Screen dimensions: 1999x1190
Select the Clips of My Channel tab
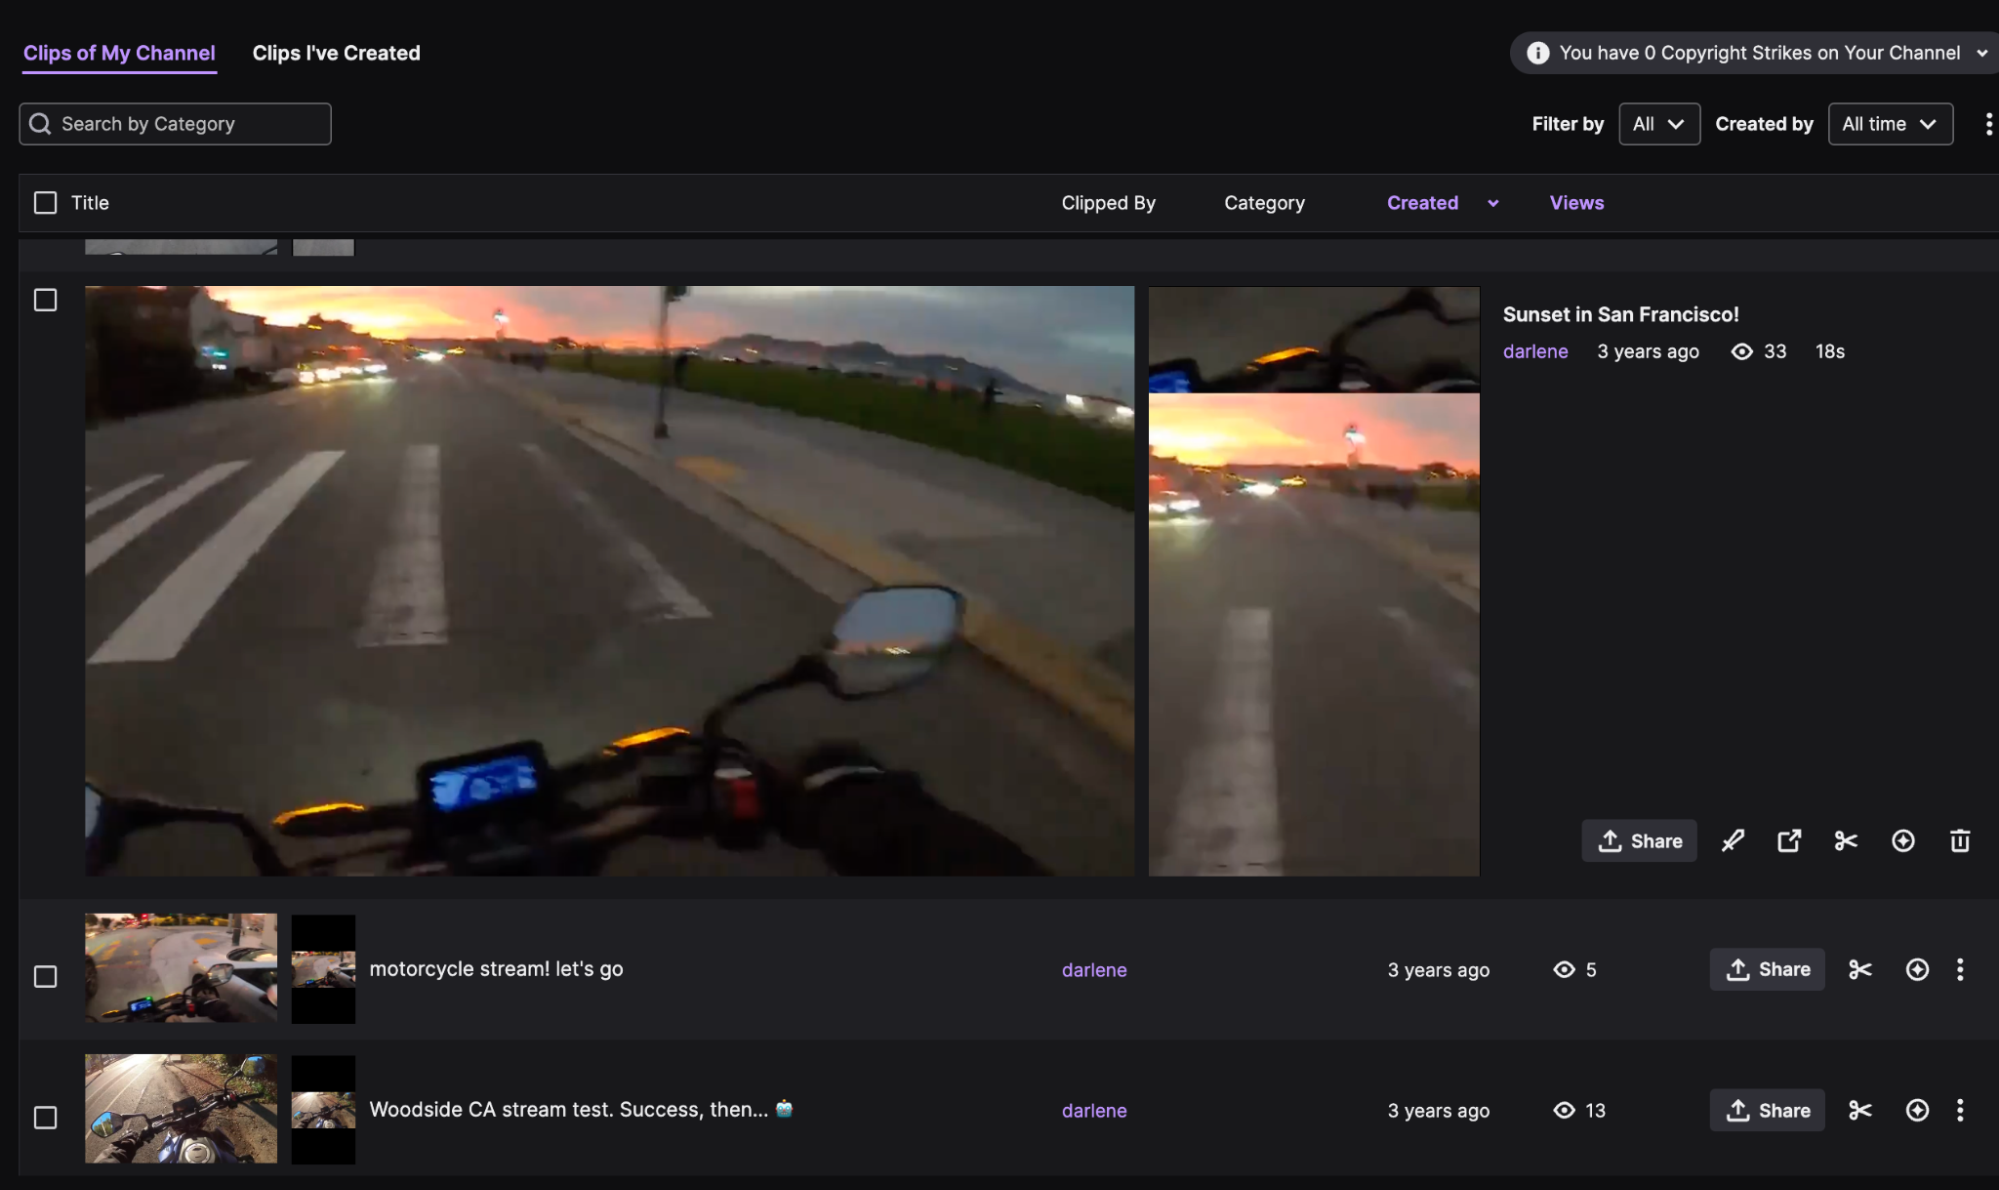pyautogui.click(x=118, y=52)
